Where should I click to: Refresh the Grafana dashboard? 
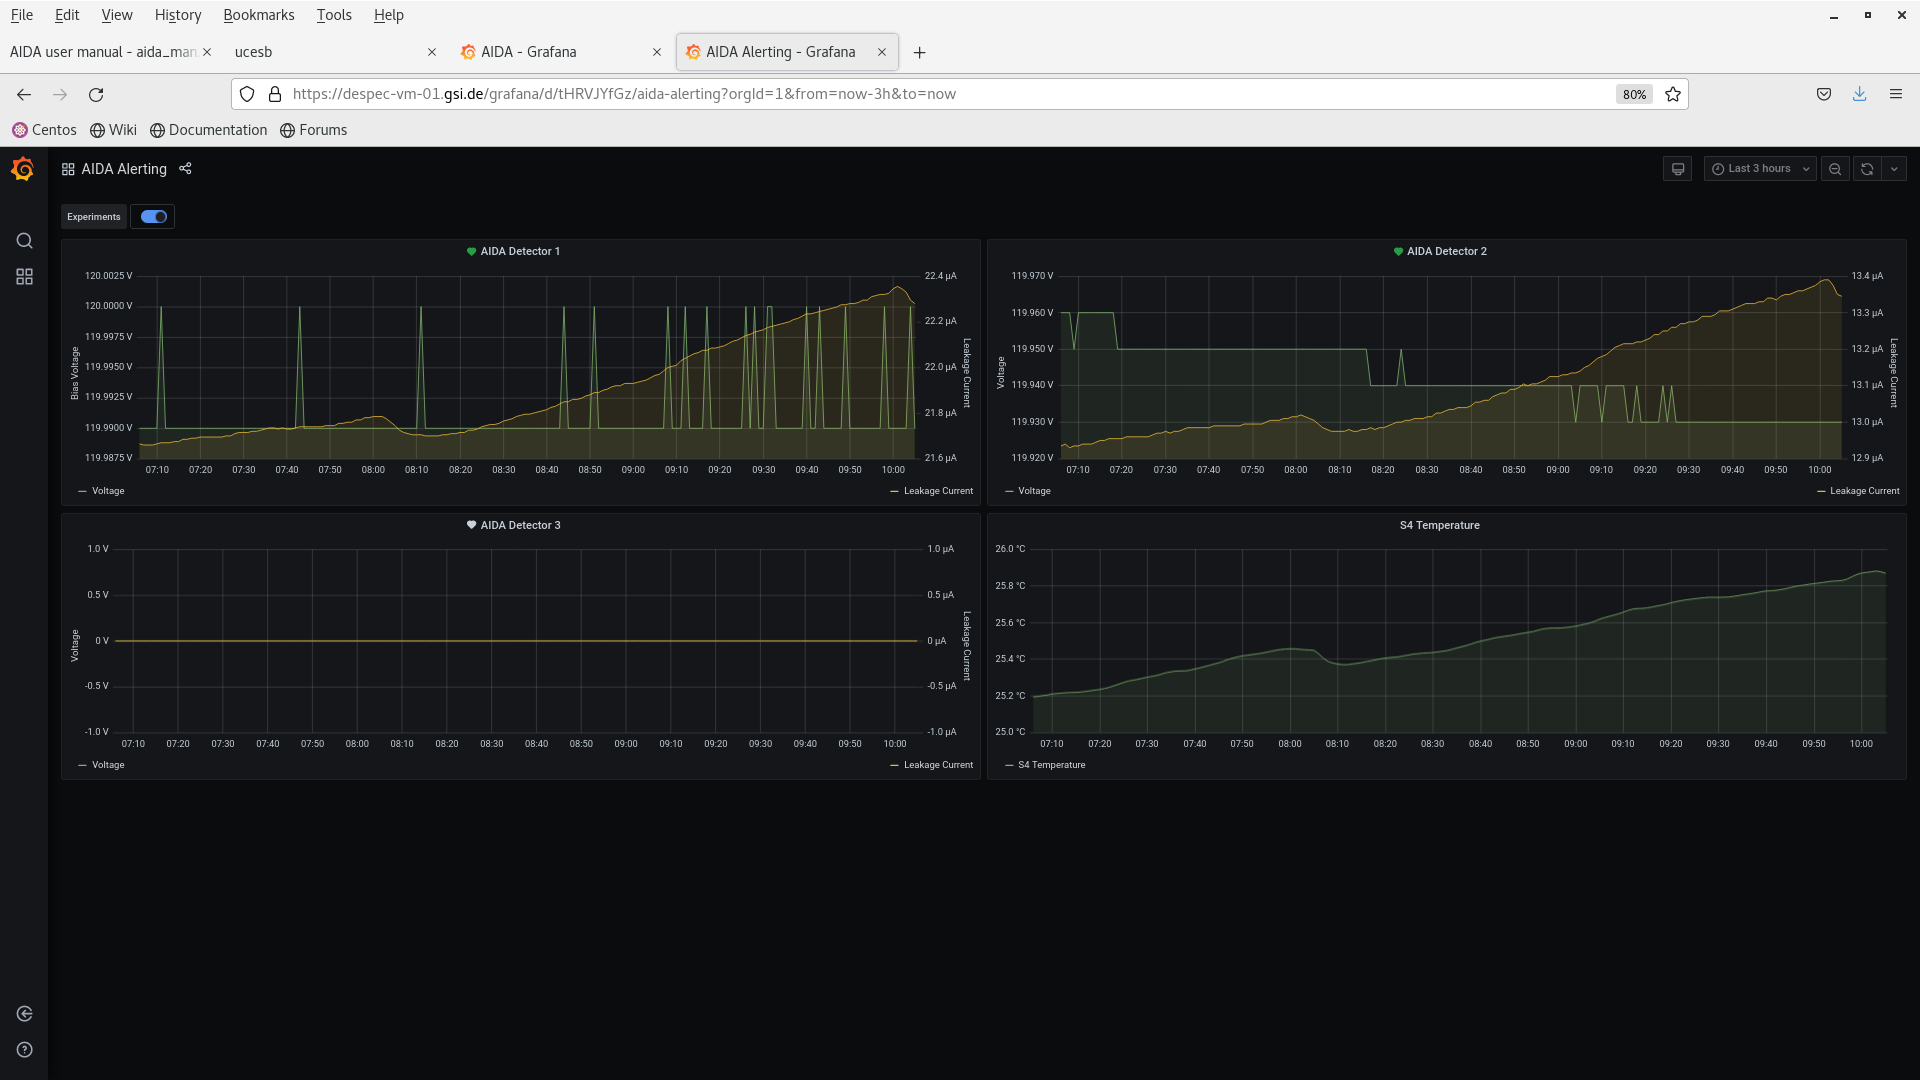(x=1867, y=169)
